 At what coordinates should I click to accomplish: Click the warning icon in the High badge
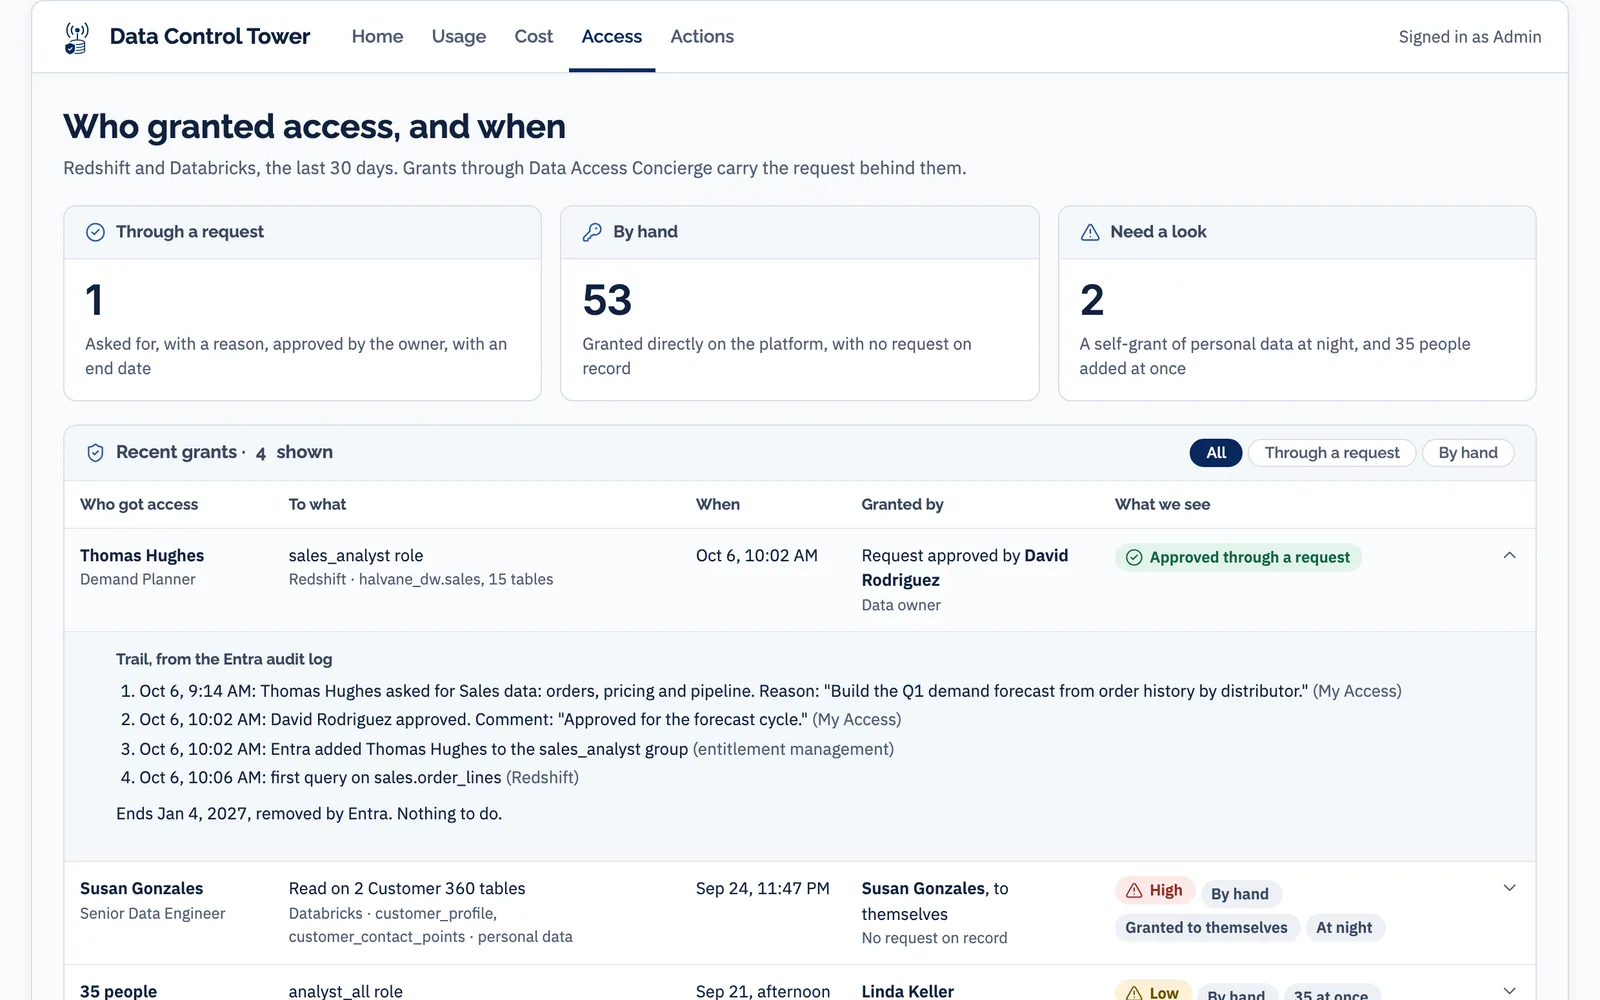(x=1134, y=890)
